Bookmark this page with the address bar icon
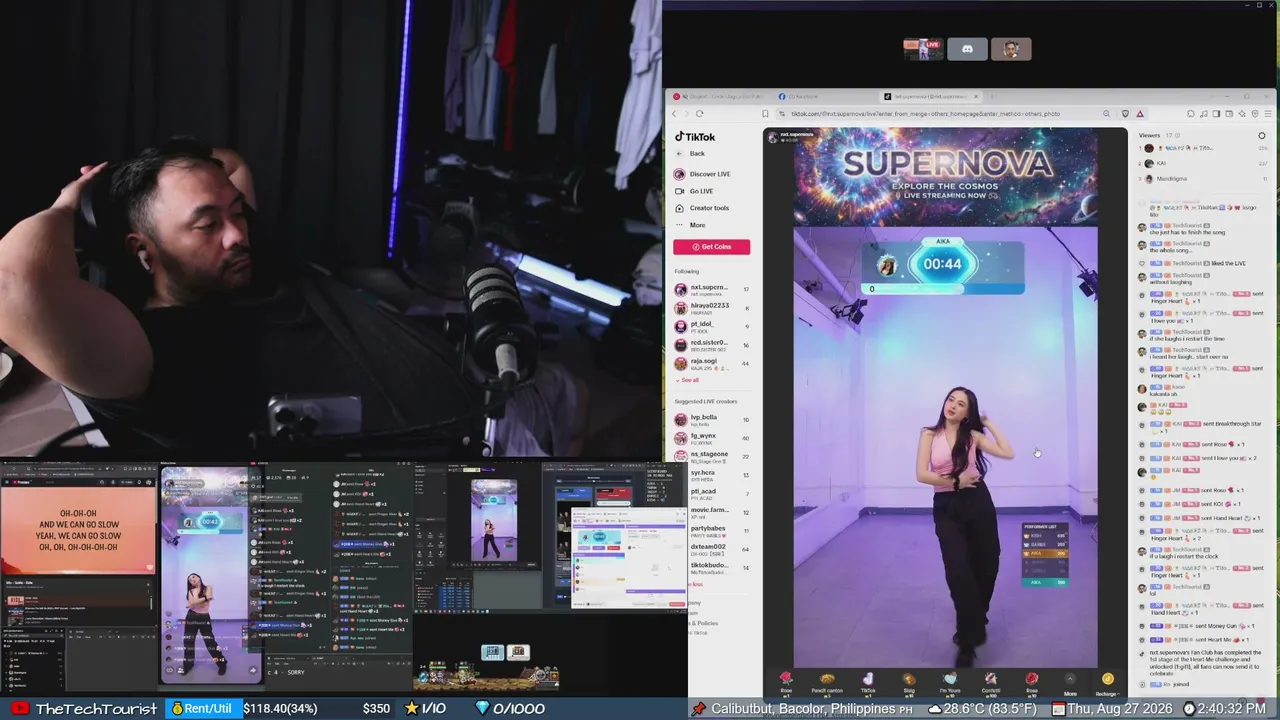The width and height of the screenshot is (1280, 720). pos(766,114)
